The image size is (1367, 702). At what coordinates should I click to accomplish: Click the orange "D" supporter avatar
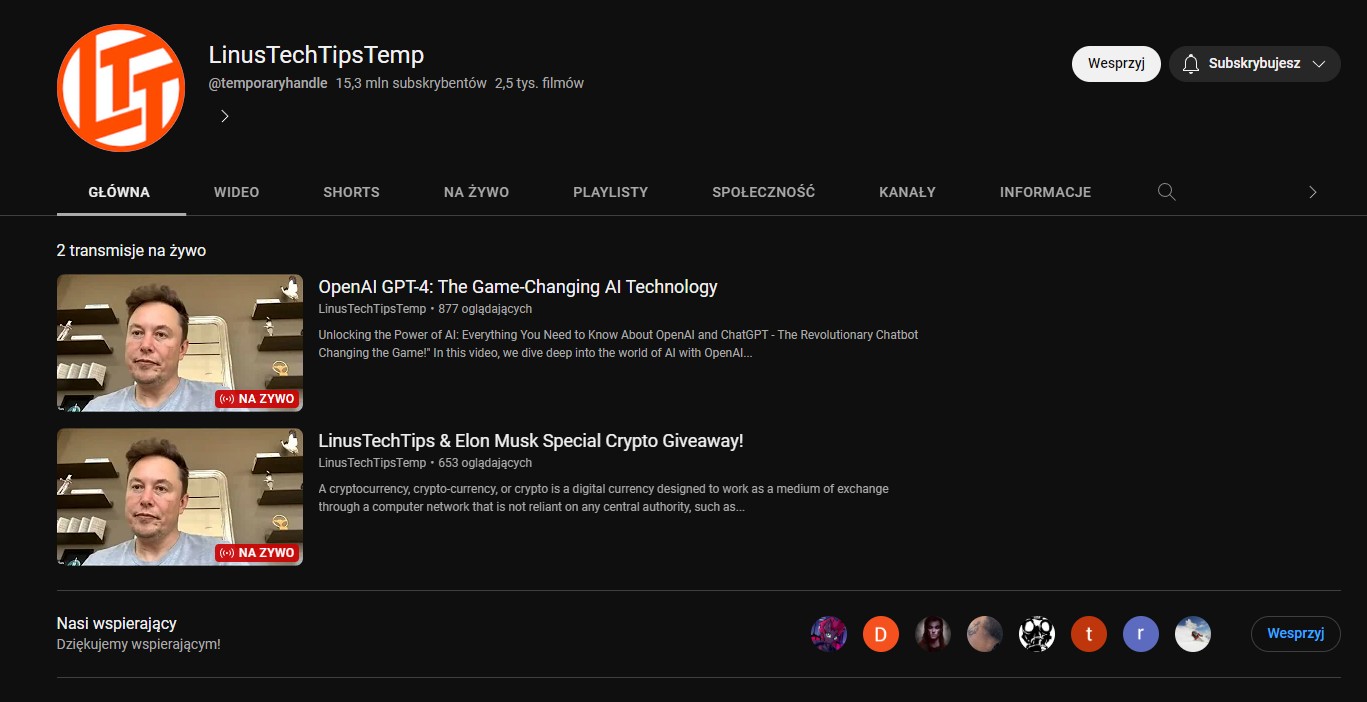[x=881, y=634]
